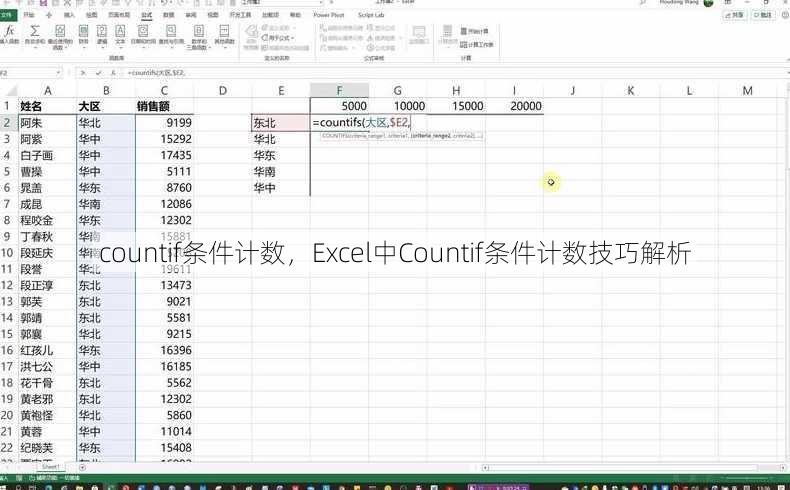Open the Insert Function fx button
Image resolution: width=790 pixels, height=490 pixels.
9,33
